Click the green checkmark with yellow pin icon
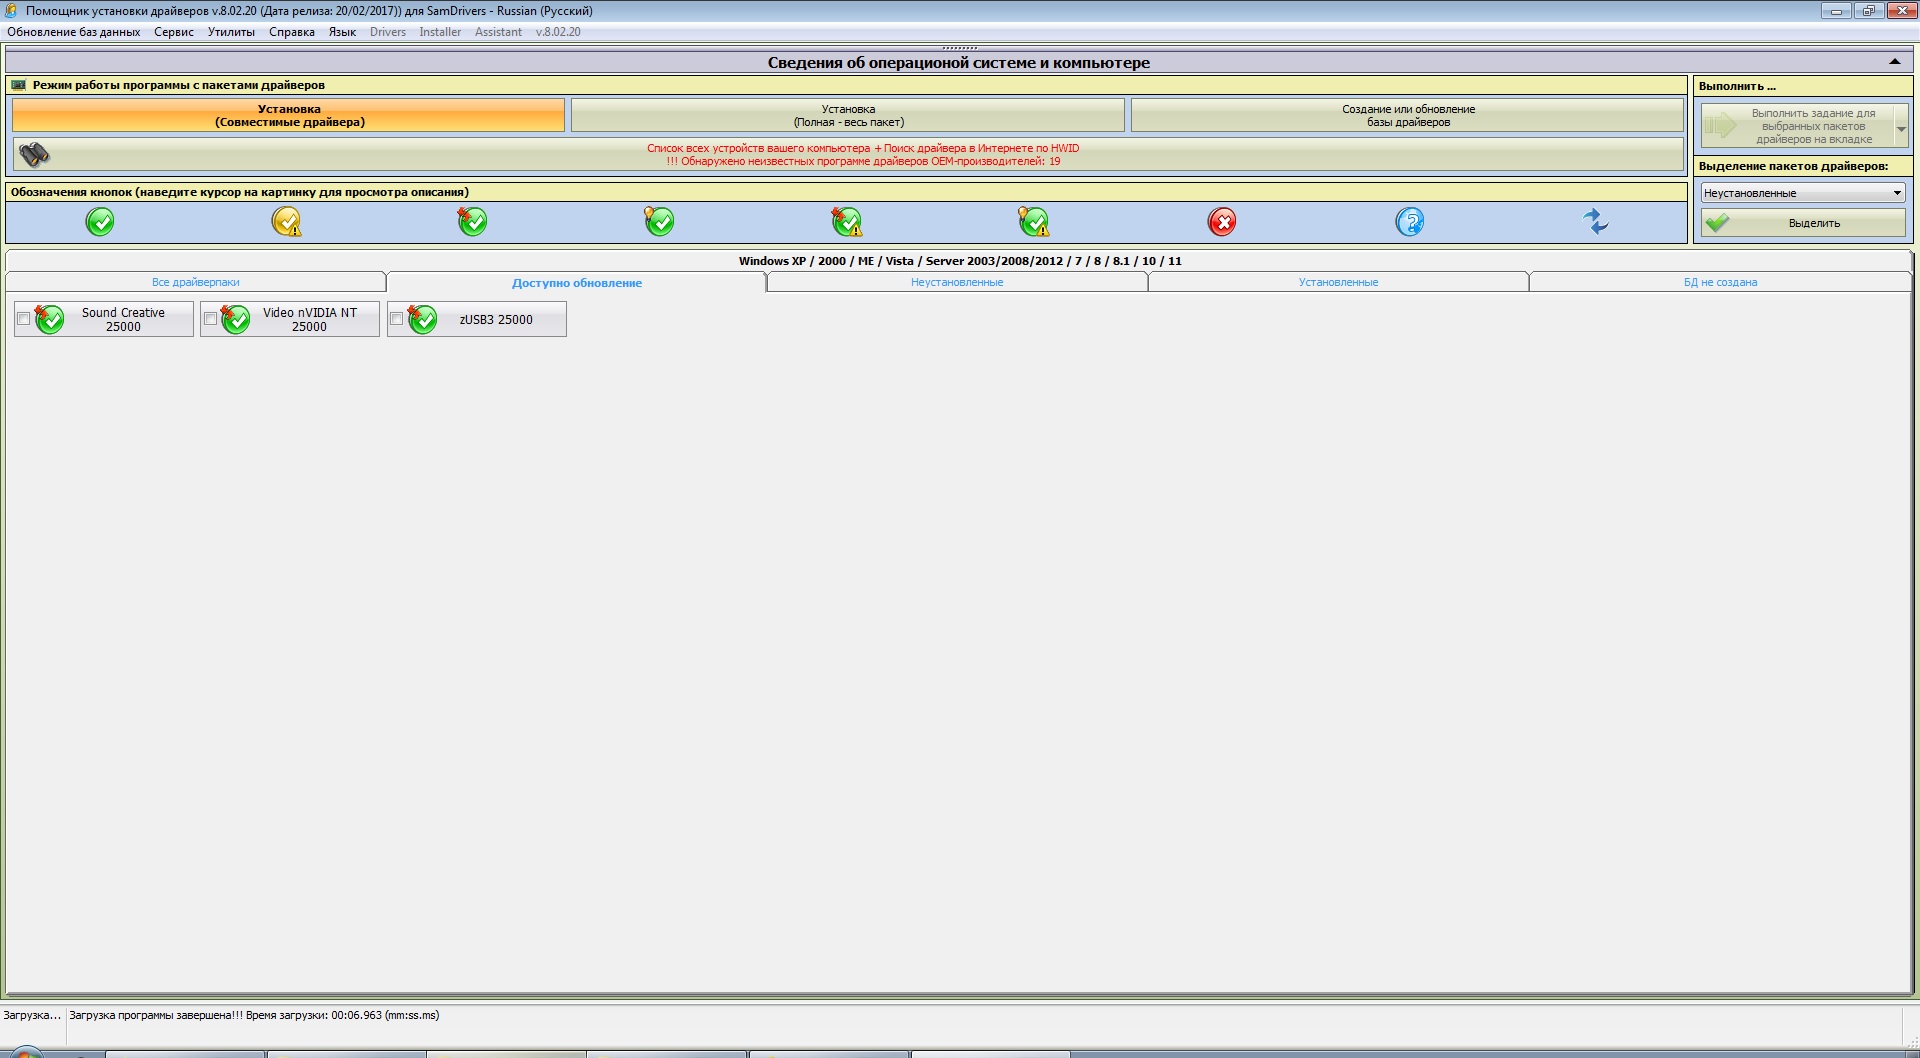The width and height of the screenshot is (1920, 1058). pos(659,221)
